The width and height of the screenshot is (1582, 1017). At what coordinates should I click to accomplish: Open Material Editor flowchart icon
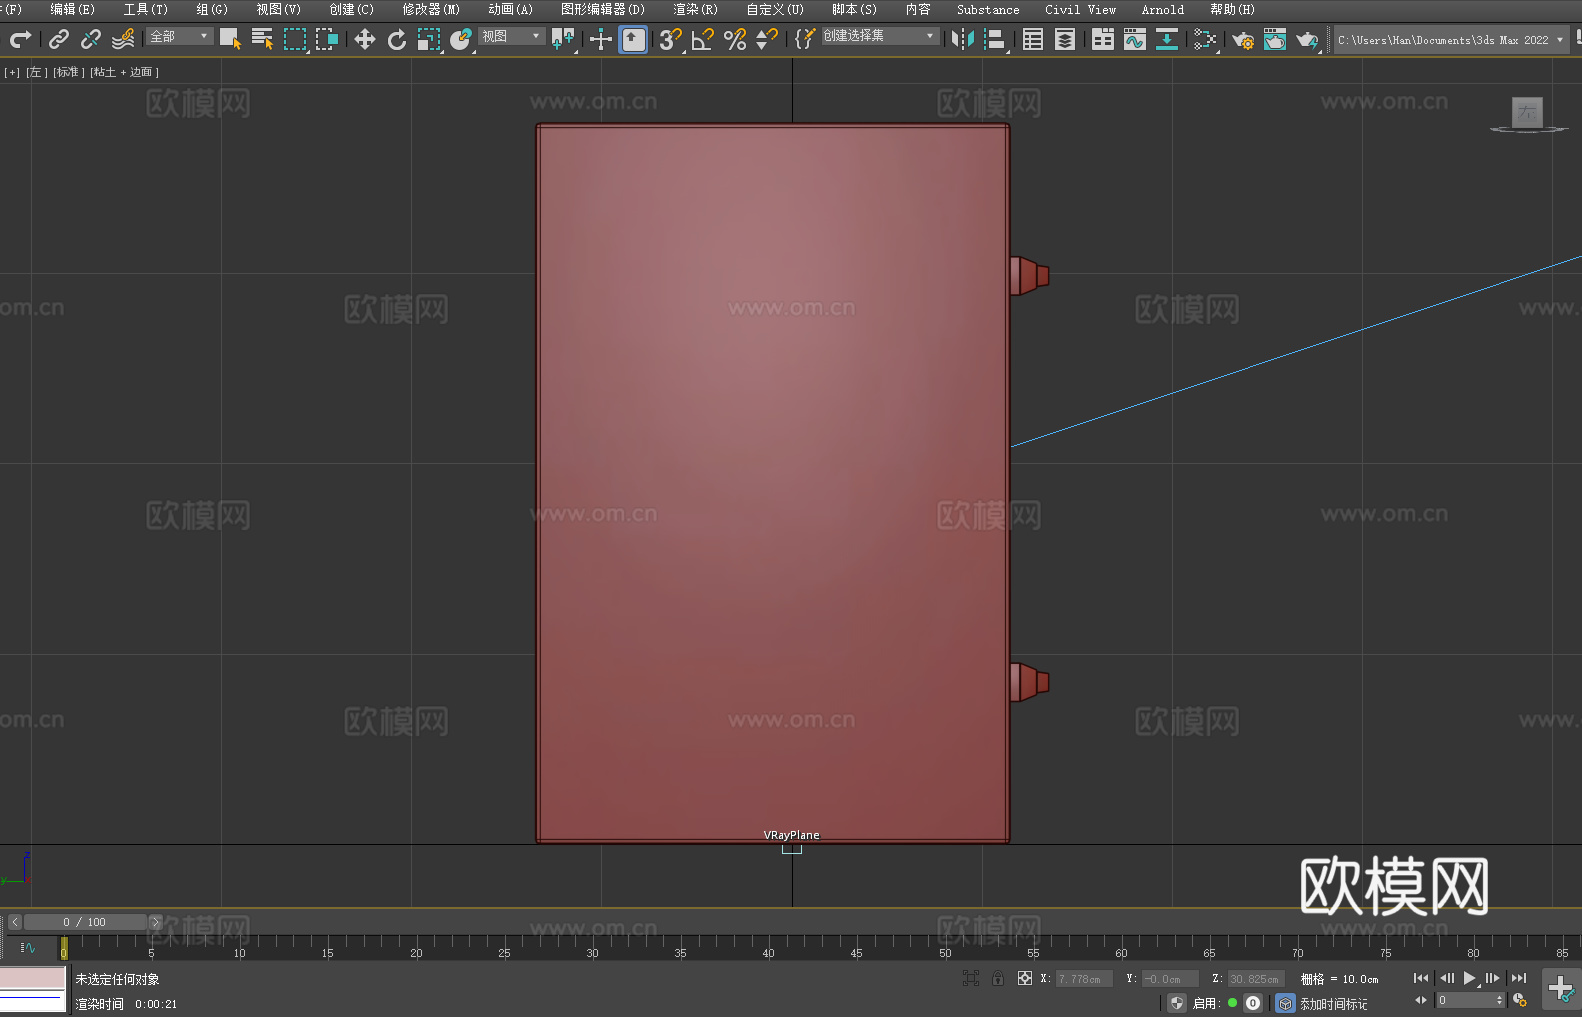(1205, 39)
